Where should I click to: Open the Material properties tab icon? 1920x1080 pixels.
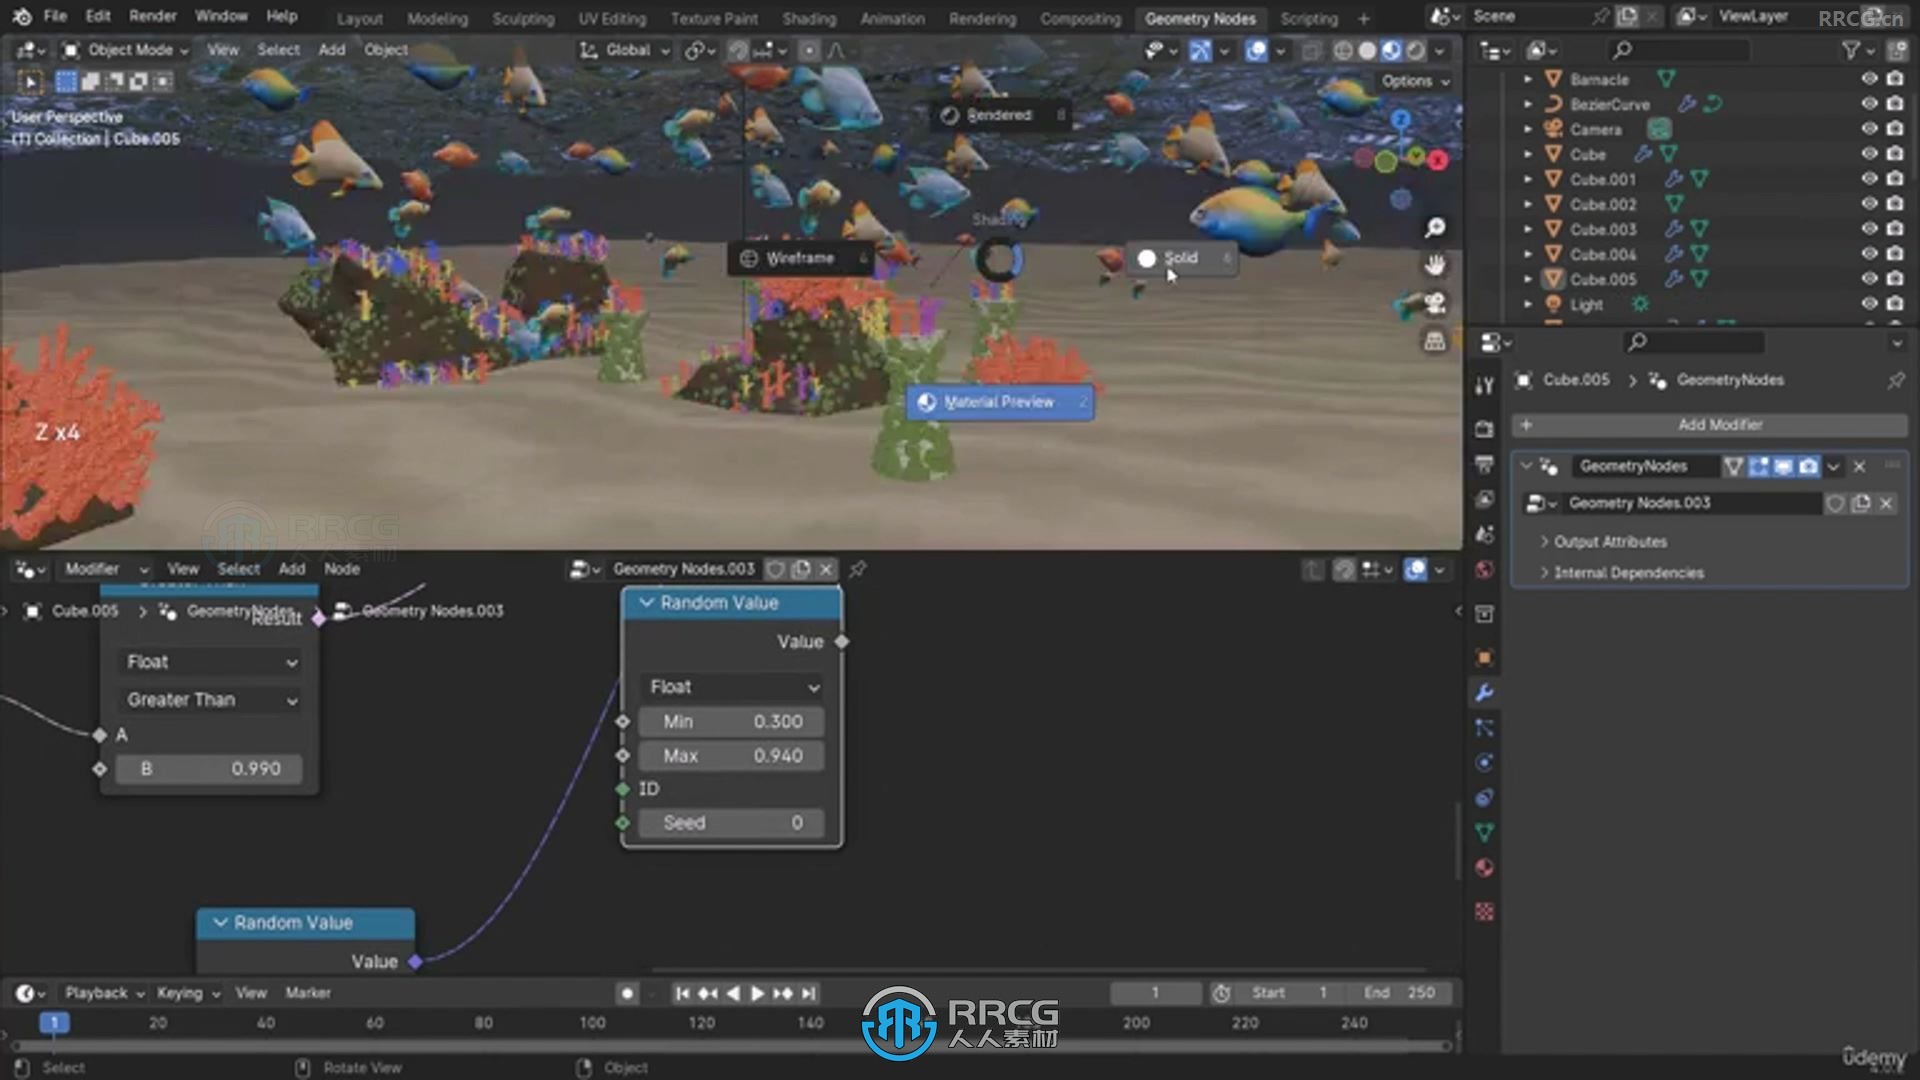click(1484, 867)
